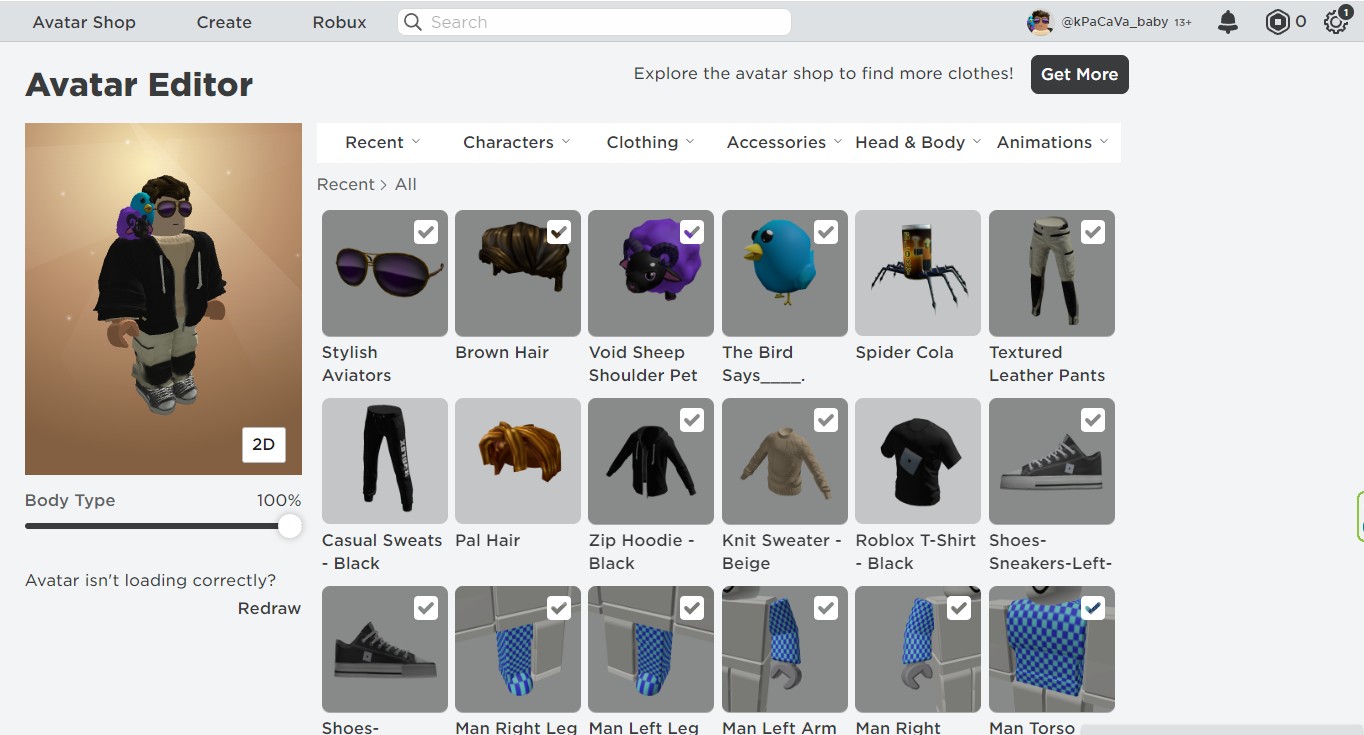The image size is (1364, 735).
Task: Select the Shoes-Sneakers-Left item image
Action: pyautogui.click(x=1052, y=461)
